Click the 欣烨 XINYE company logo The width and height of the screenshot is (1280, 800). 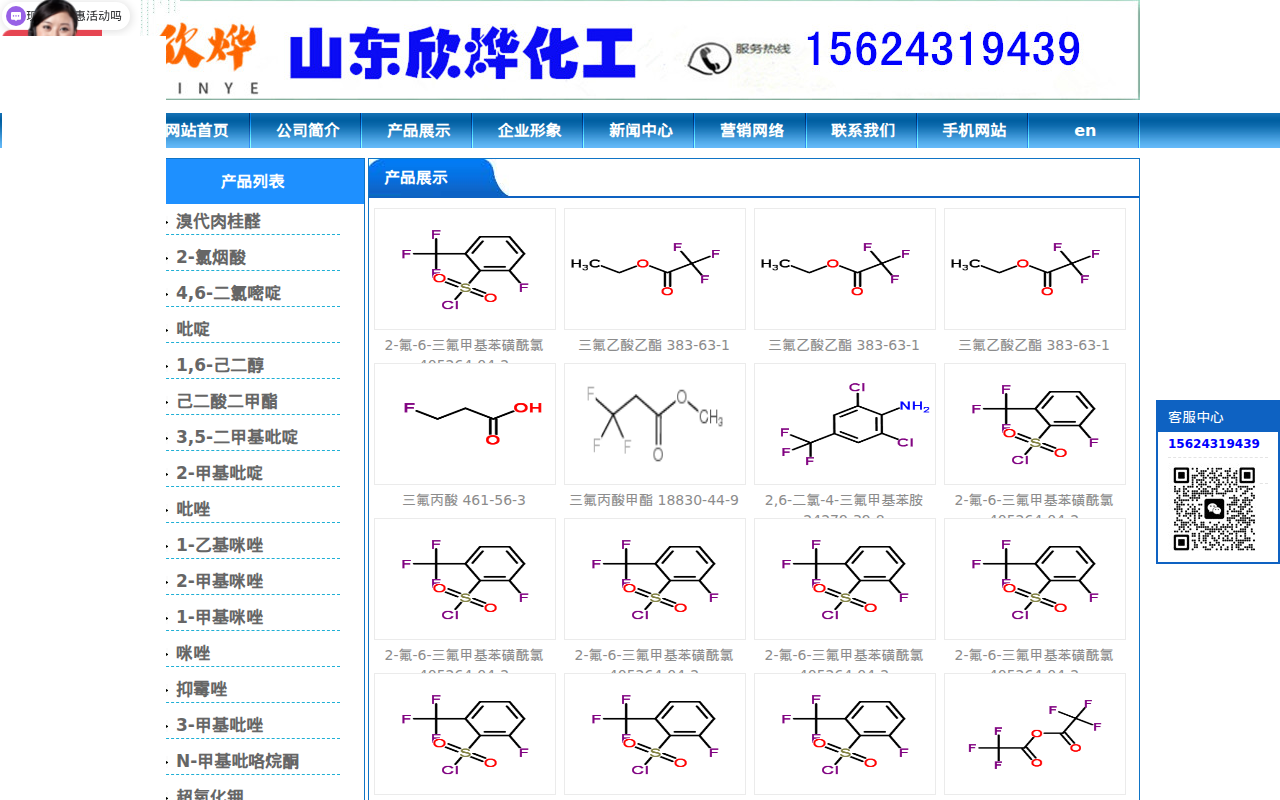tap(211, 55)
